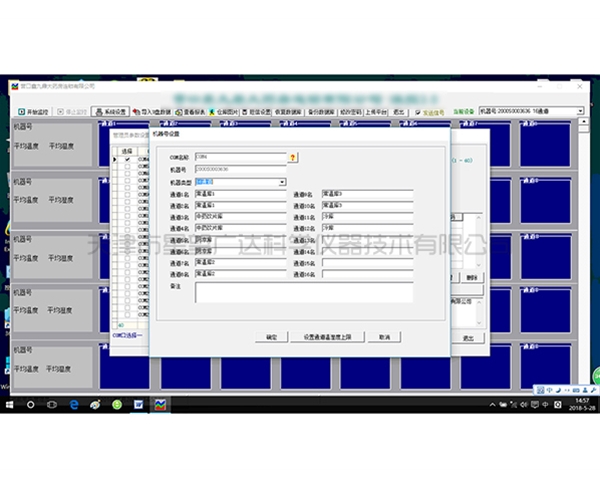Uncheck the first checked row in 选择 column
The height and width of the screenshot is (488, 600).
[127, 160]
